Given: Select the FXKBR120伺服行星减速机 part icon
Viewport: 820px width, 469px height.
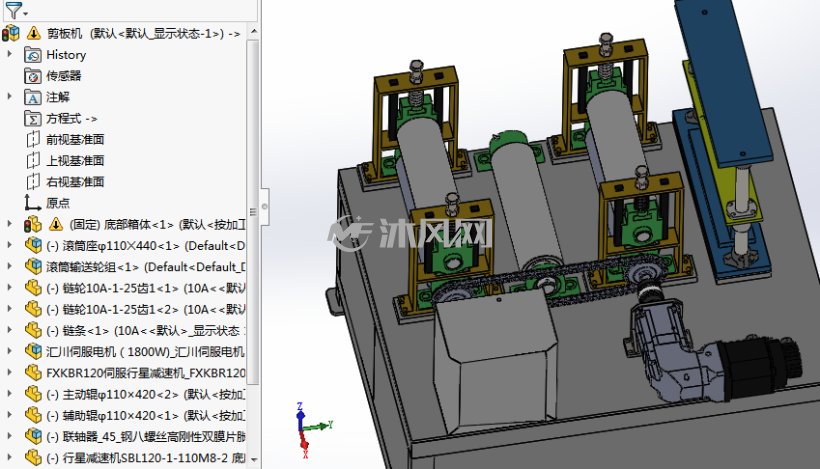Looking at the screenshot, I should 33,373.
